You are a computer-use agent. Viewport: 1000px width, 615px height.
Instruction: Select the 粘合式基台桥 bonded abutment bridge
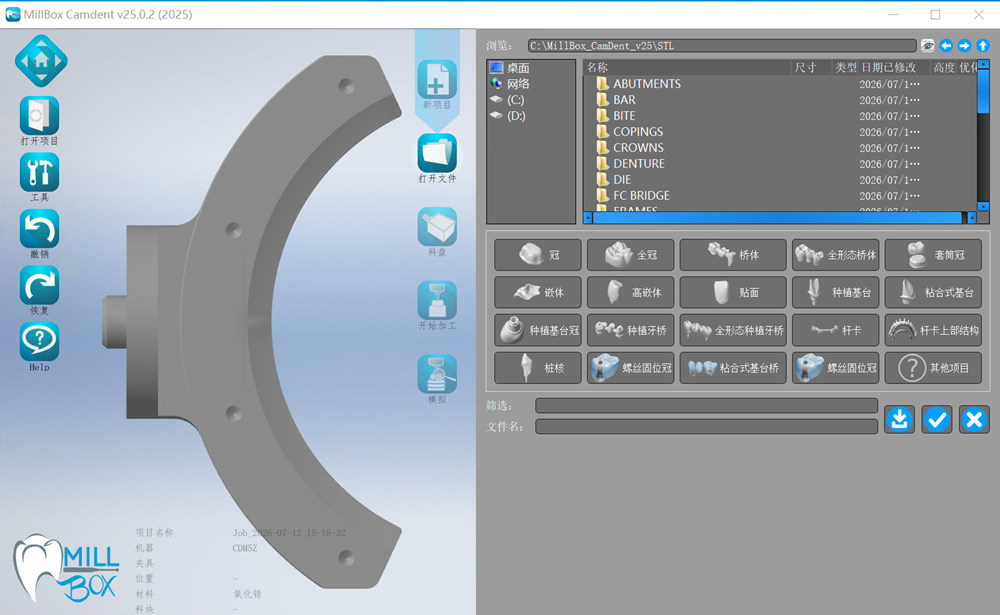[733, 367]
